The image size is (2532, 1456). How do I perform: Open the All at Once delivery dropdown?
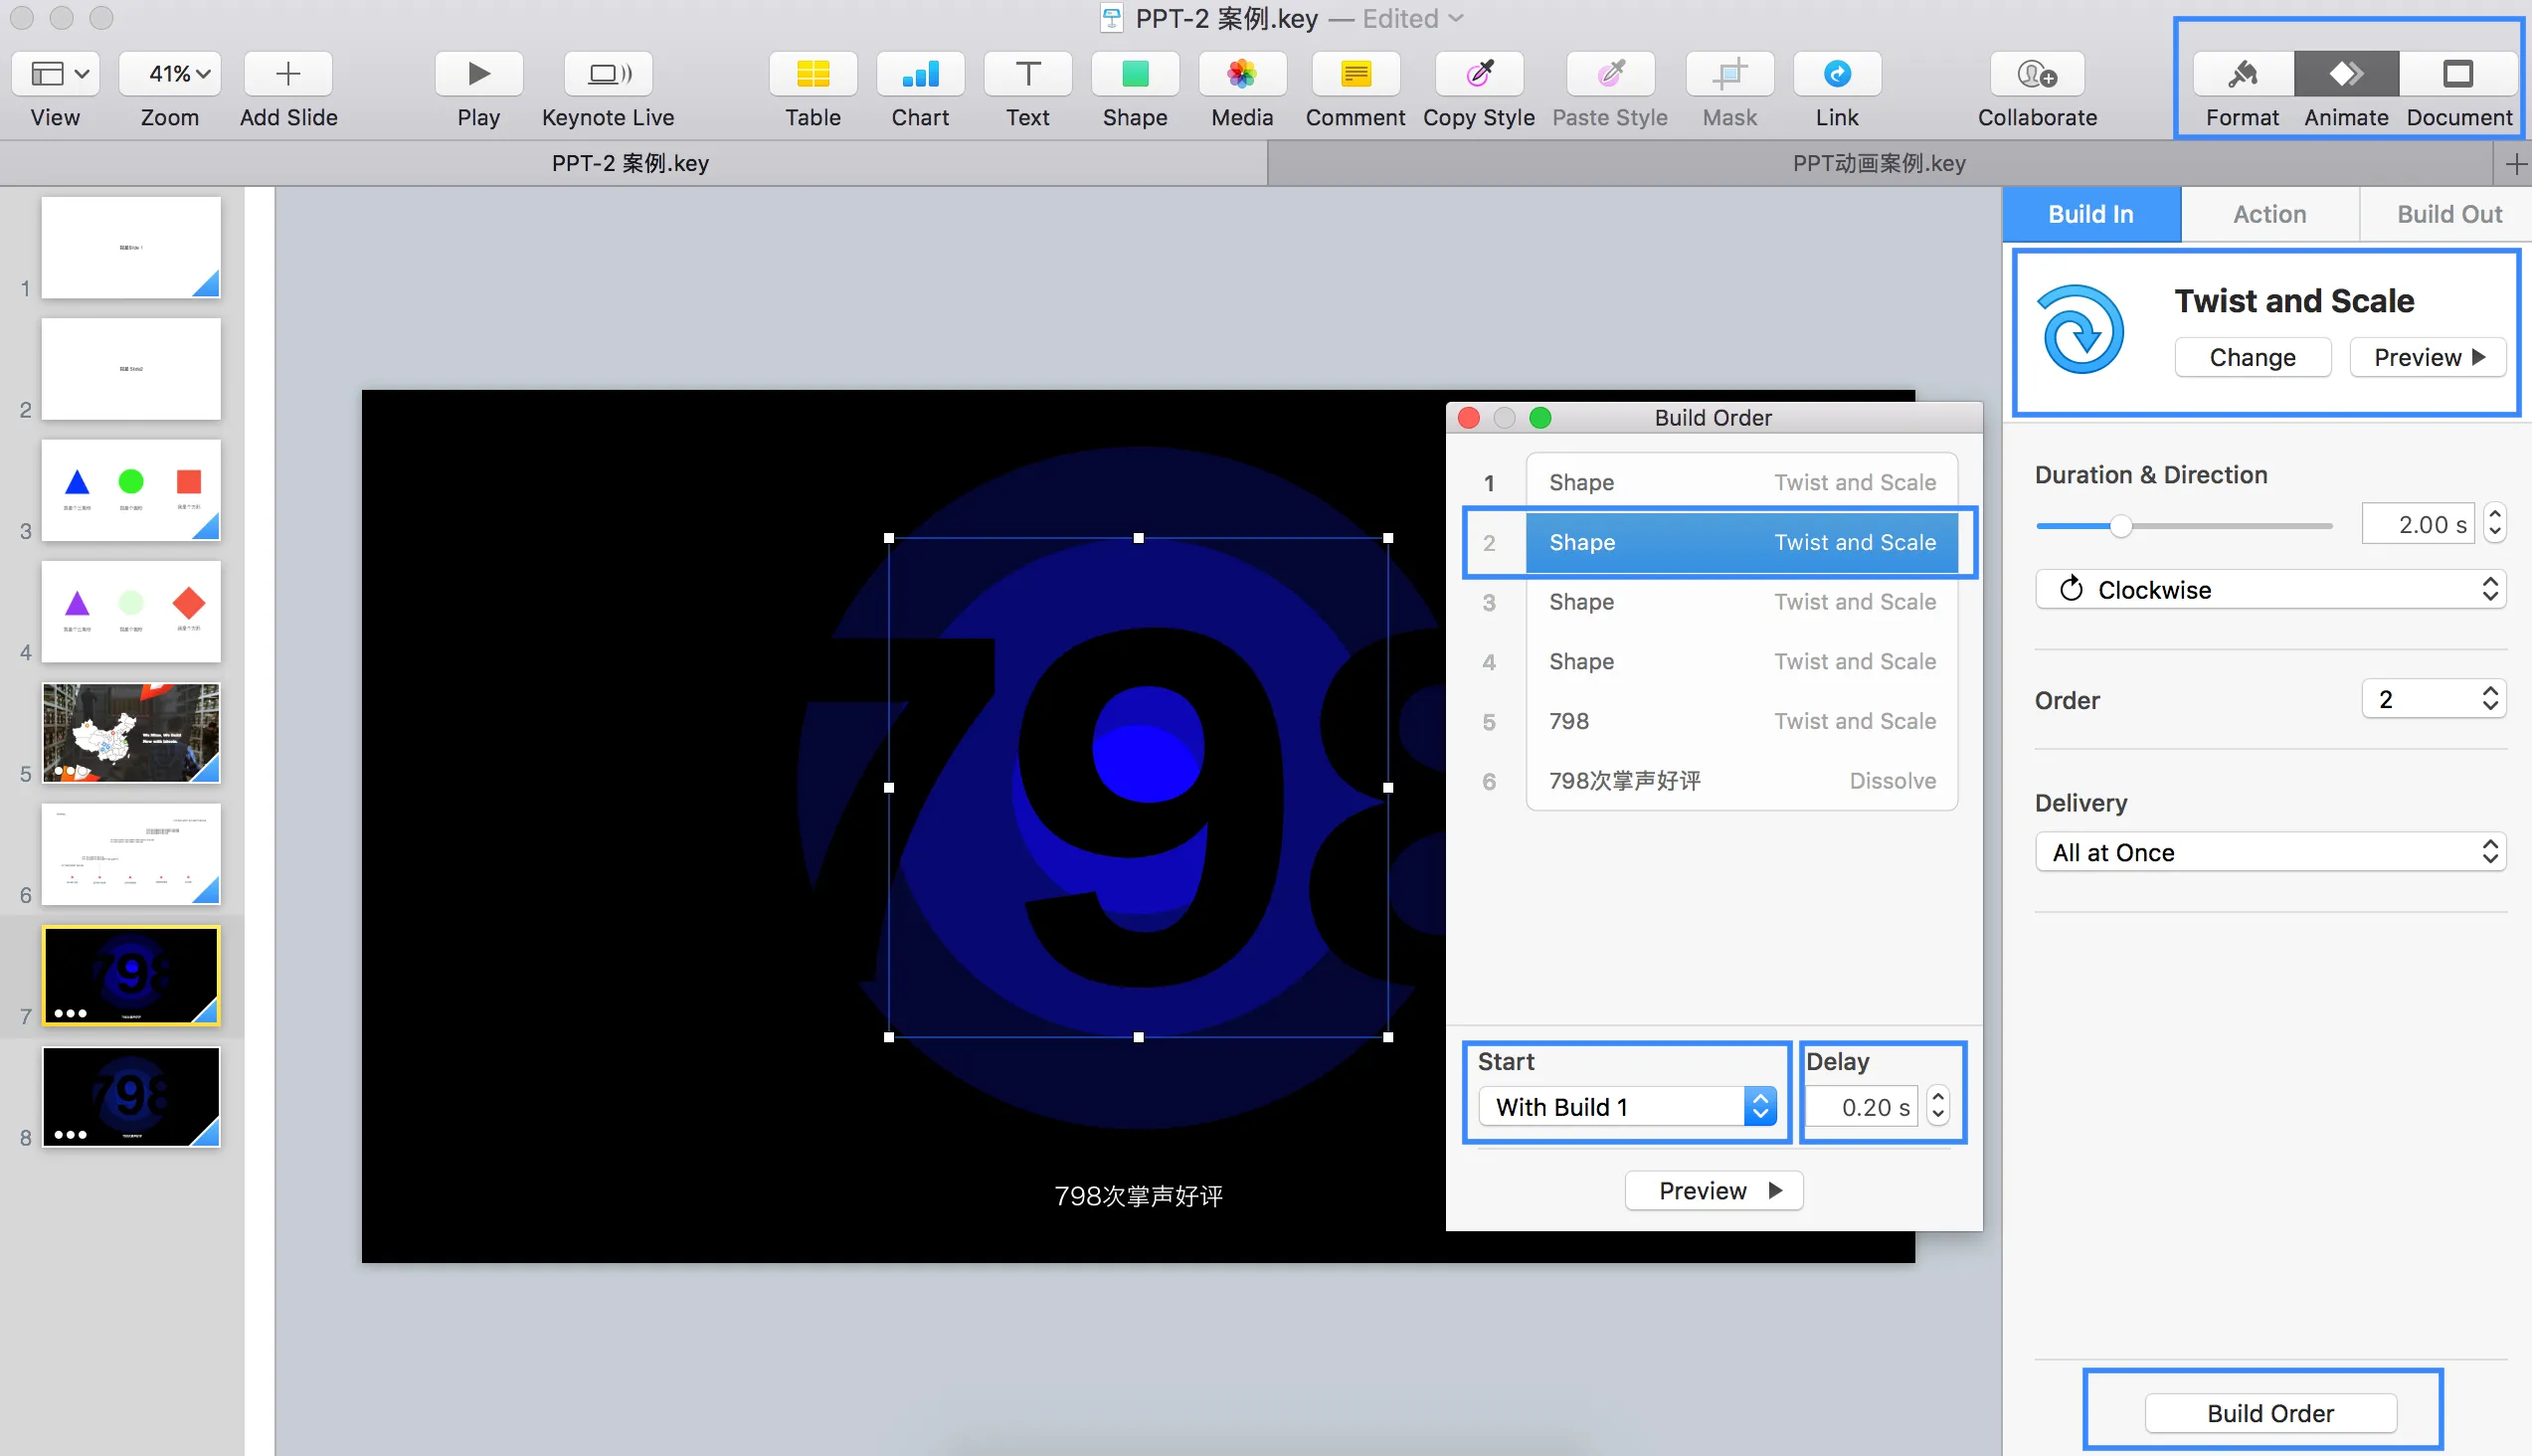pyautogui.click(x=2269, y=852)
